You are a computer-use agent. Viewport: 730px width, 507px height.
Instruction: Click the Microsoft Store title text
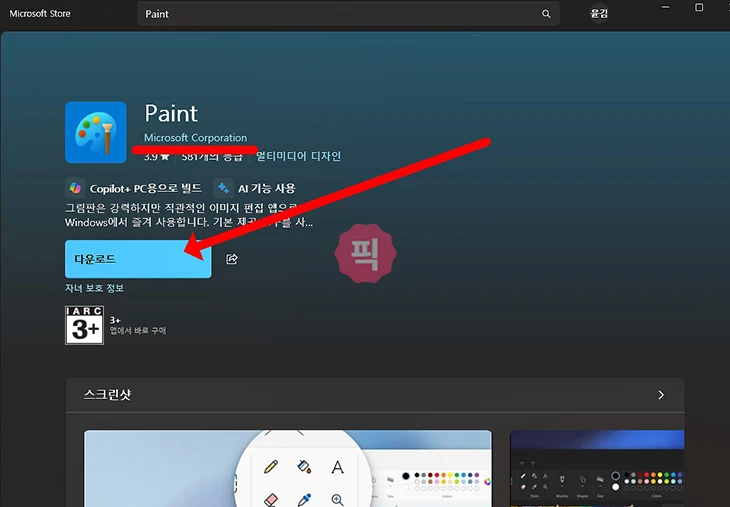(40, 14)
